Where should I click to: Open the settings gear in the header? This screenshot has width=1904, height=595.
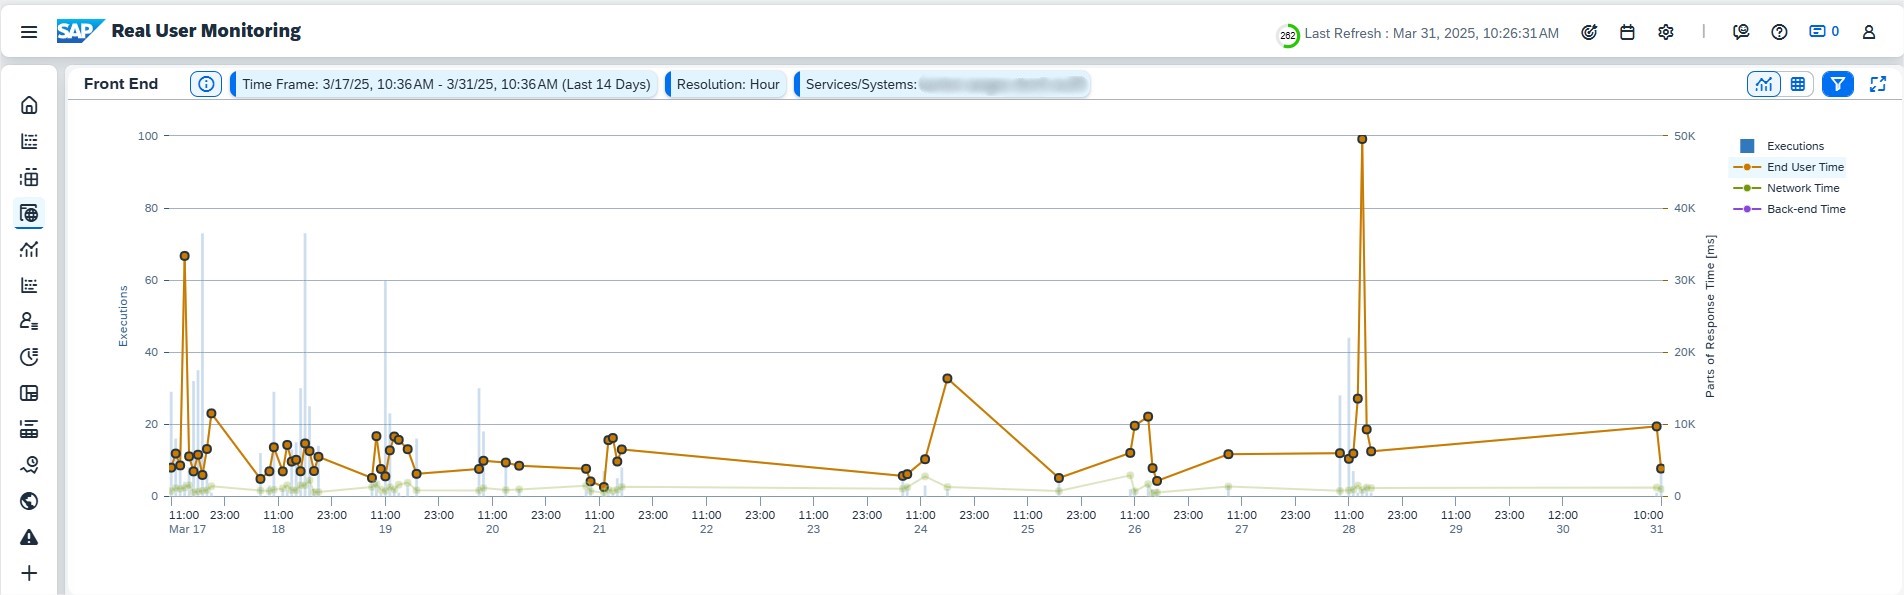coord(1665,32)
